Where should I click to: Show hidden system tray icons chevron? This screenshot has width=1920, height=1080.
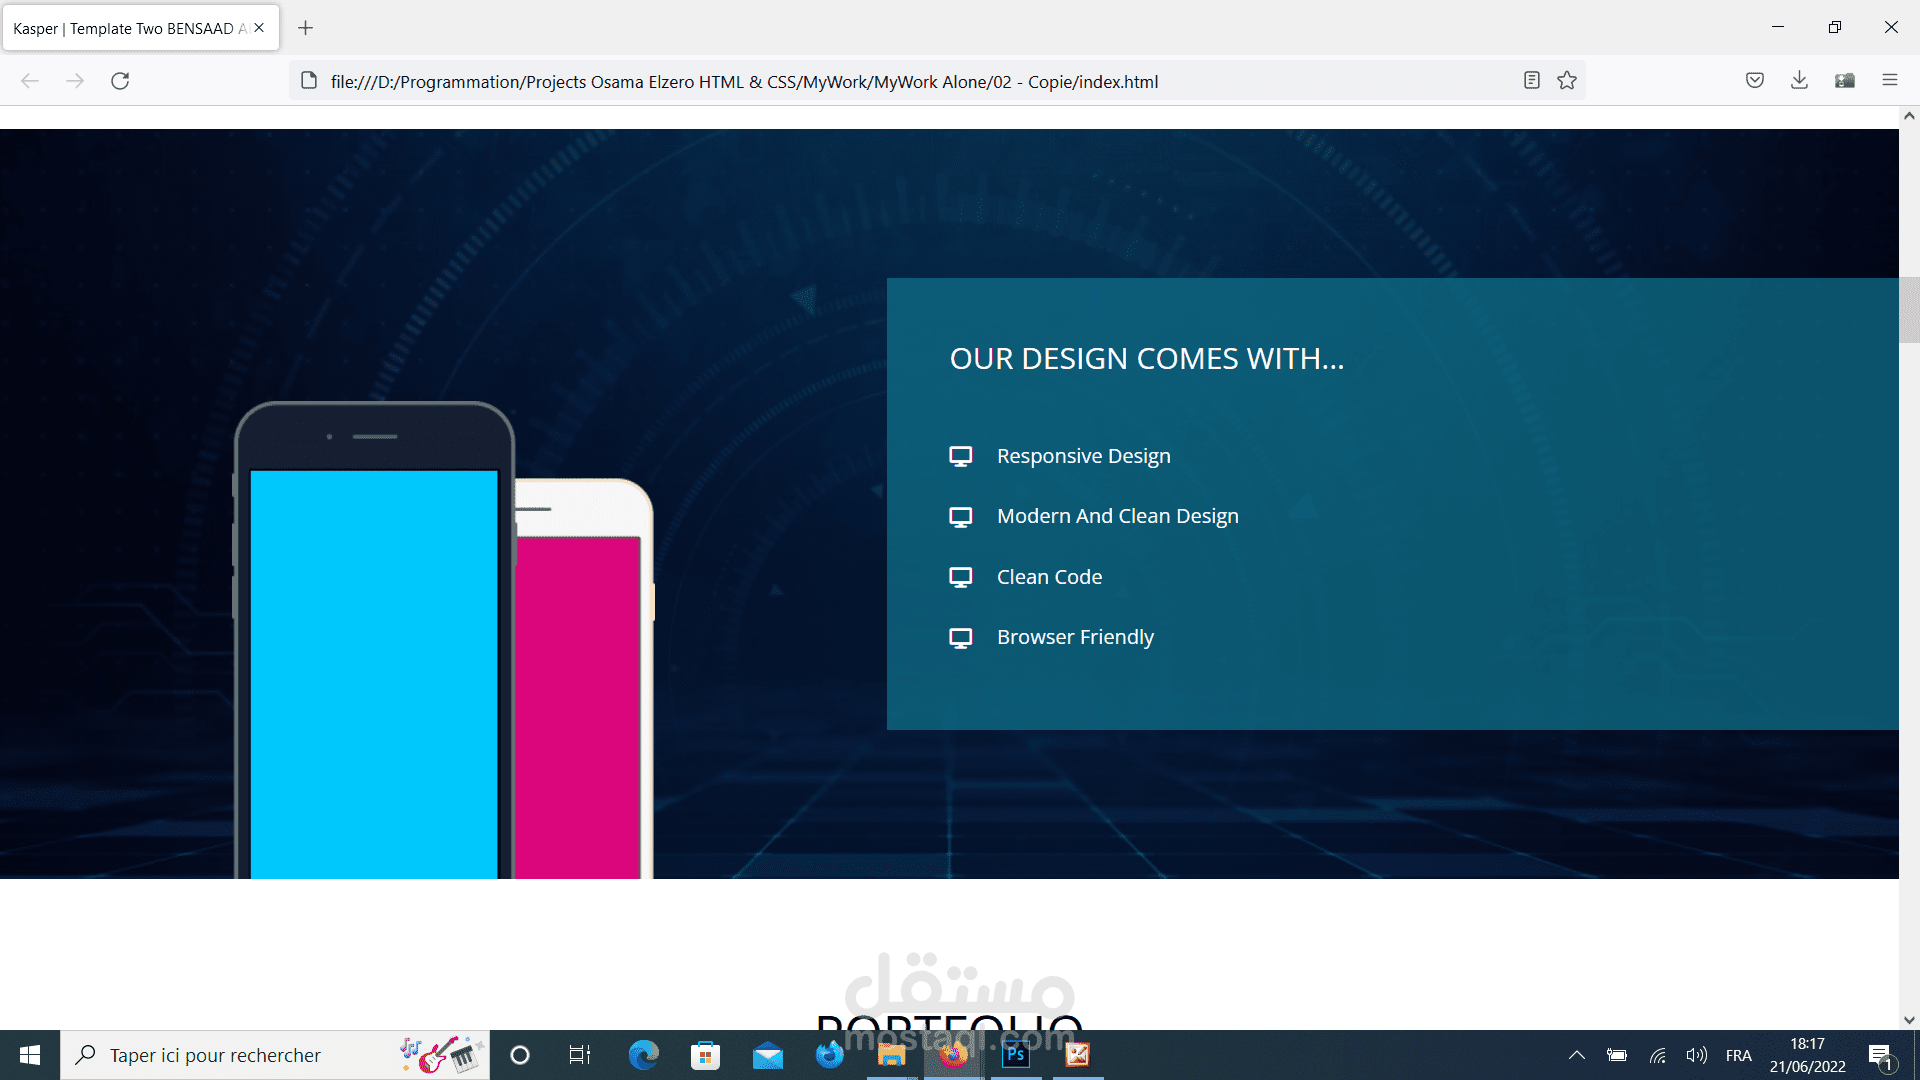point(1576,1055)
